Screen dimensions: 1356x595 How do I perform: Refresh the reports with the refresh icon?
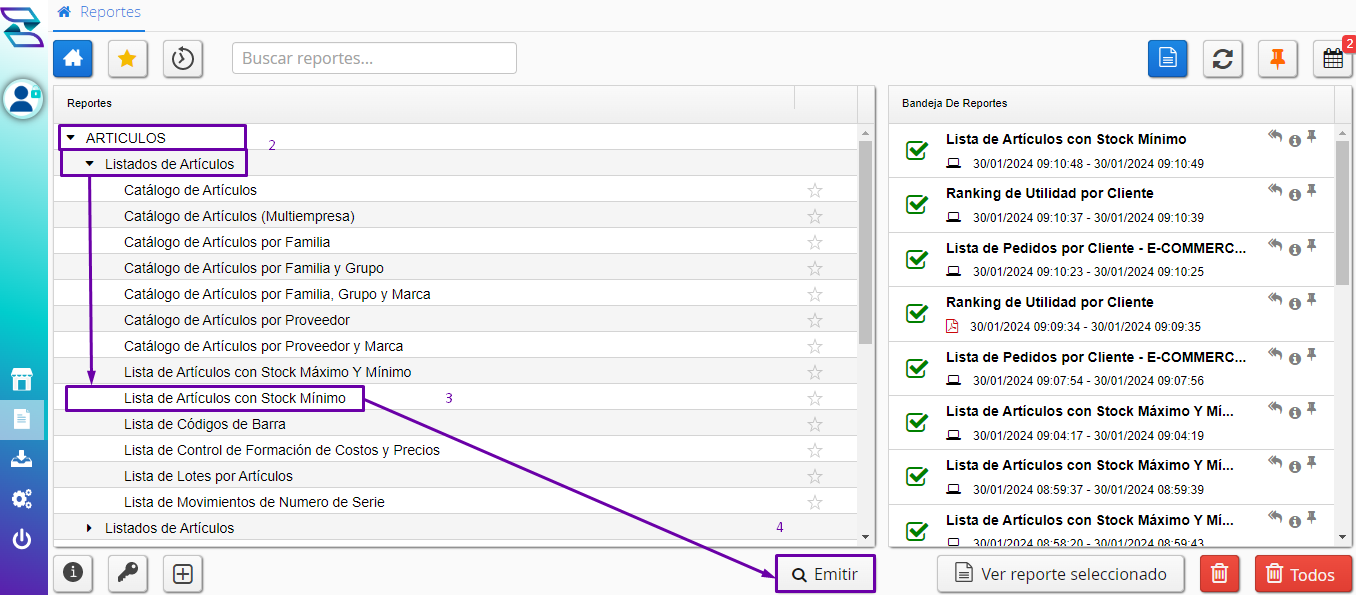tap(1222, 59)
